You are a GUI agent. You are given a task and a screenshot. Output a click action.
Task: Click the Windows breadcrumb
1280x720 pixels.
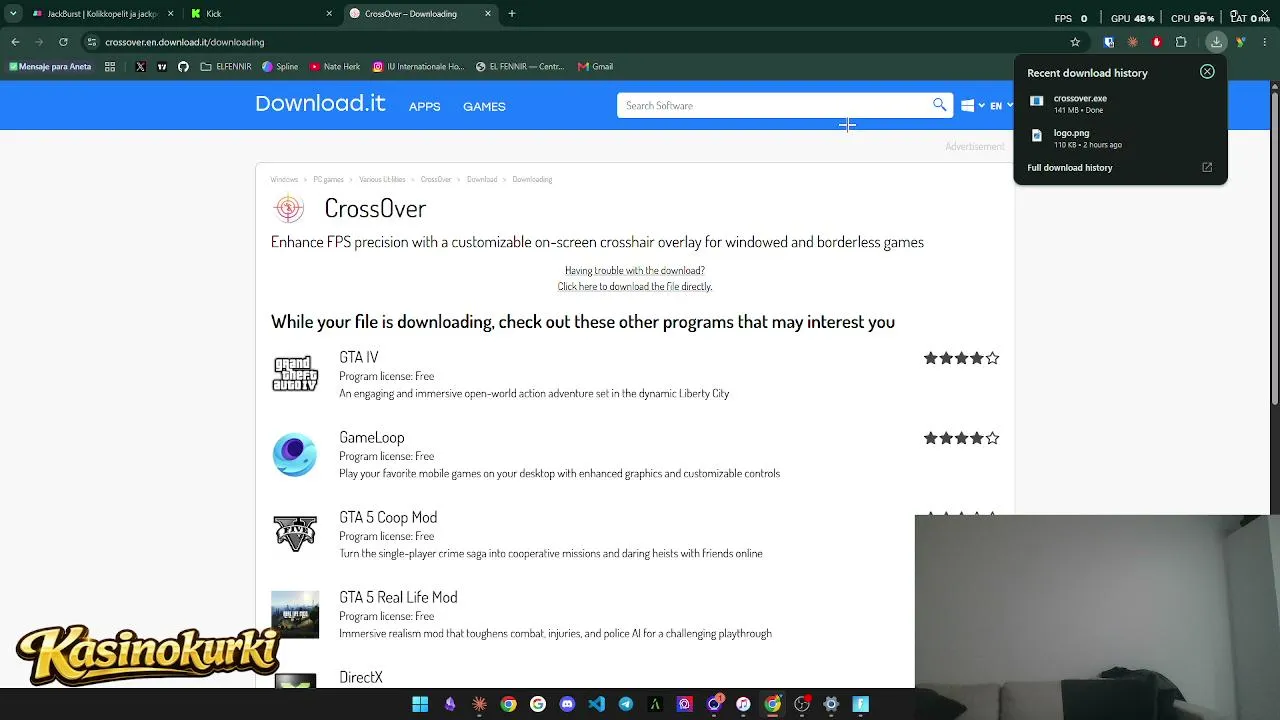[284, 179]
